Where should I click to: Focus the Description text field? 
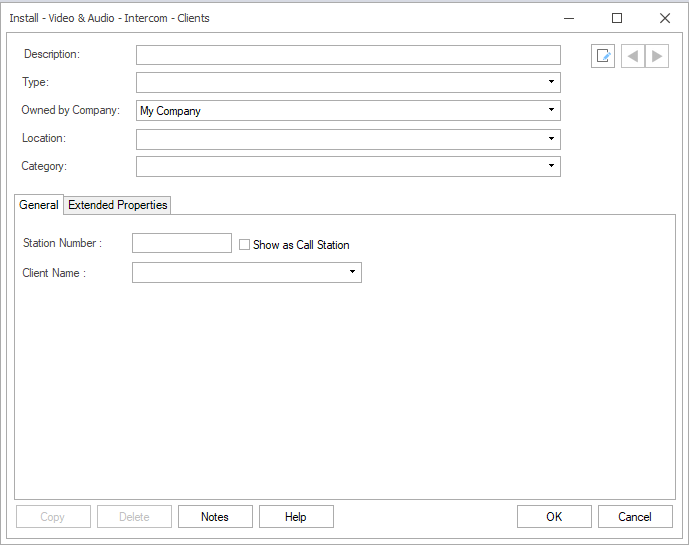[x=348, y=55]
